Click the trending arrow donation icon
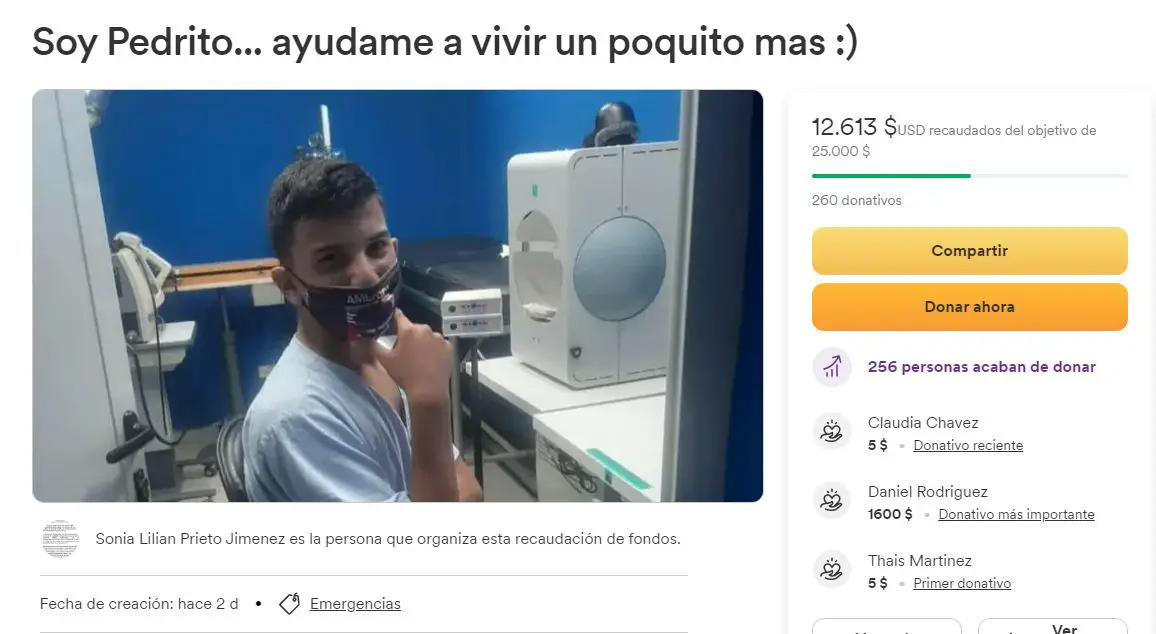The height and width of the screenshot is (634, 1156). pos(832,366)
